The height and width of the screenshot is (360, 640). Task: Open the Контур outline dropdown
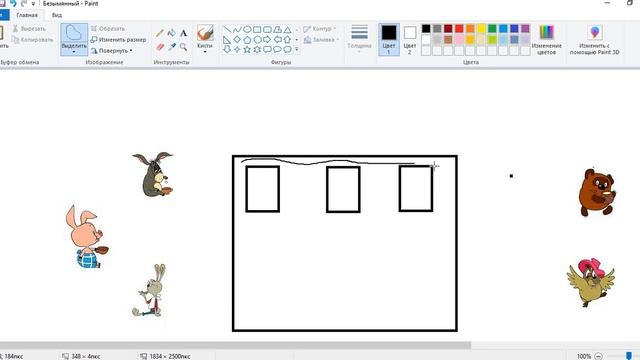pos(320,29)
